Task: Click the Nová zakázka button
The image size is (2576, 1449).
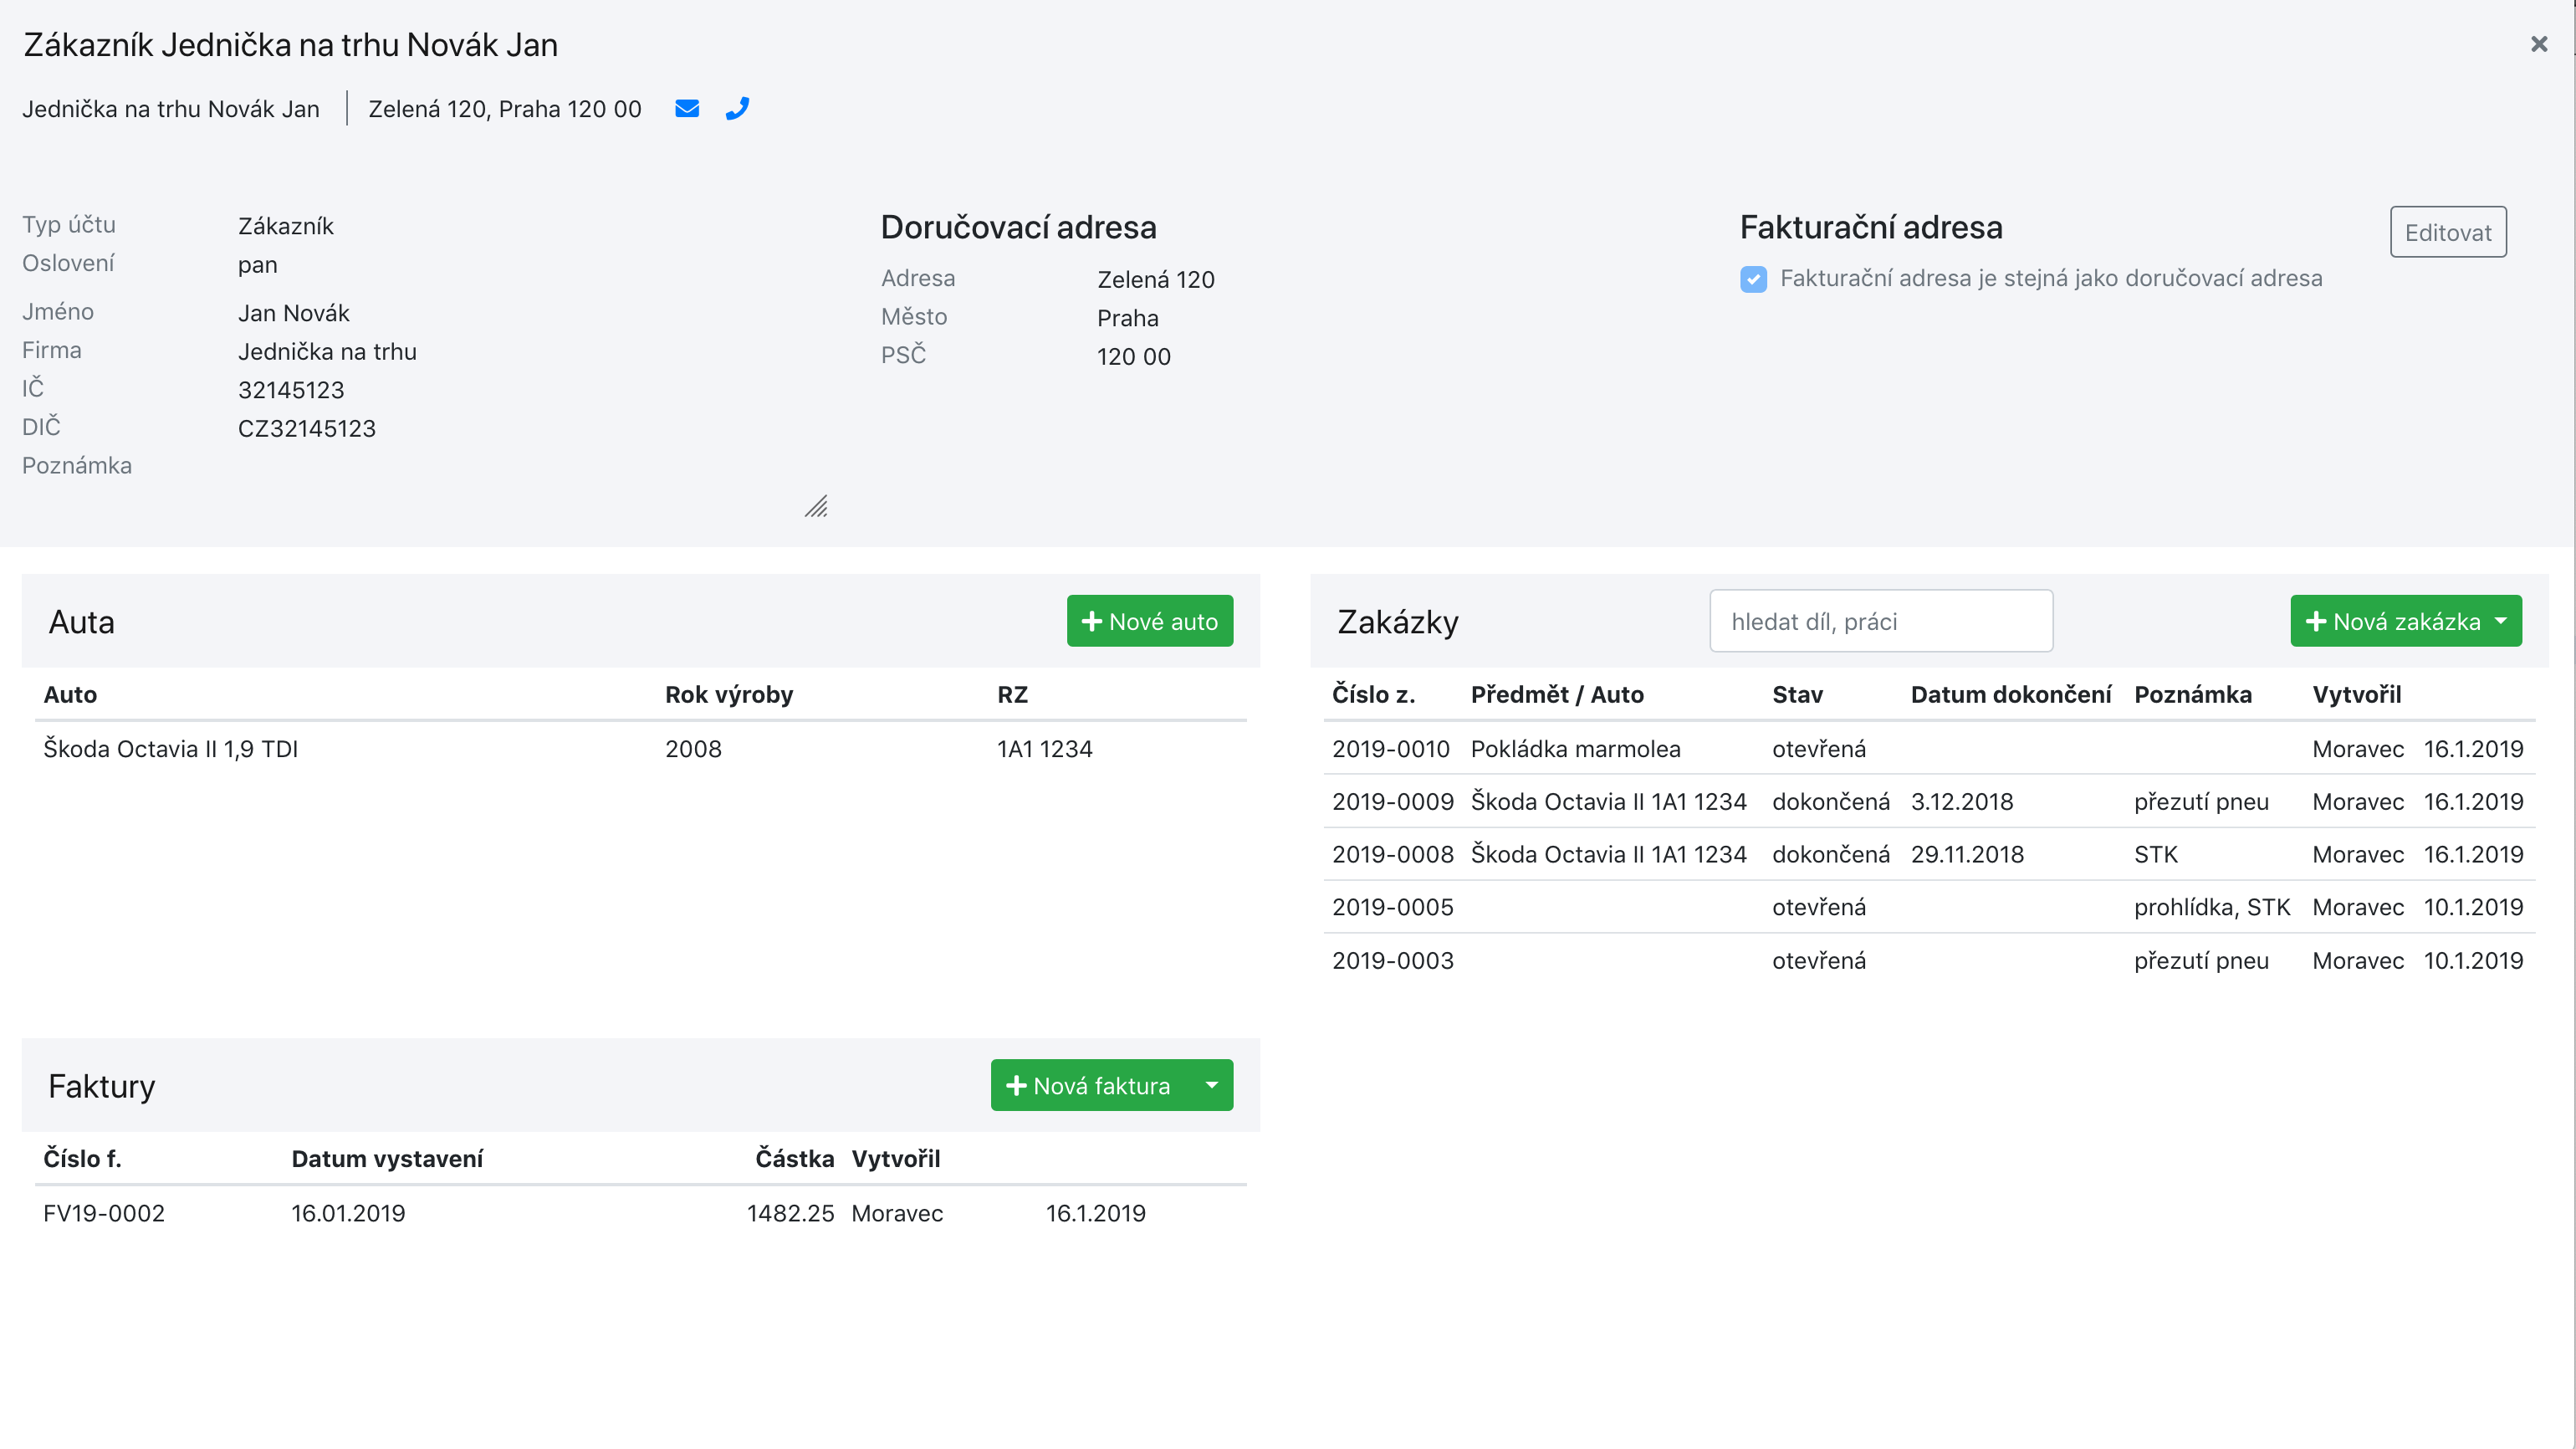Action: [x=2391, y=621]
